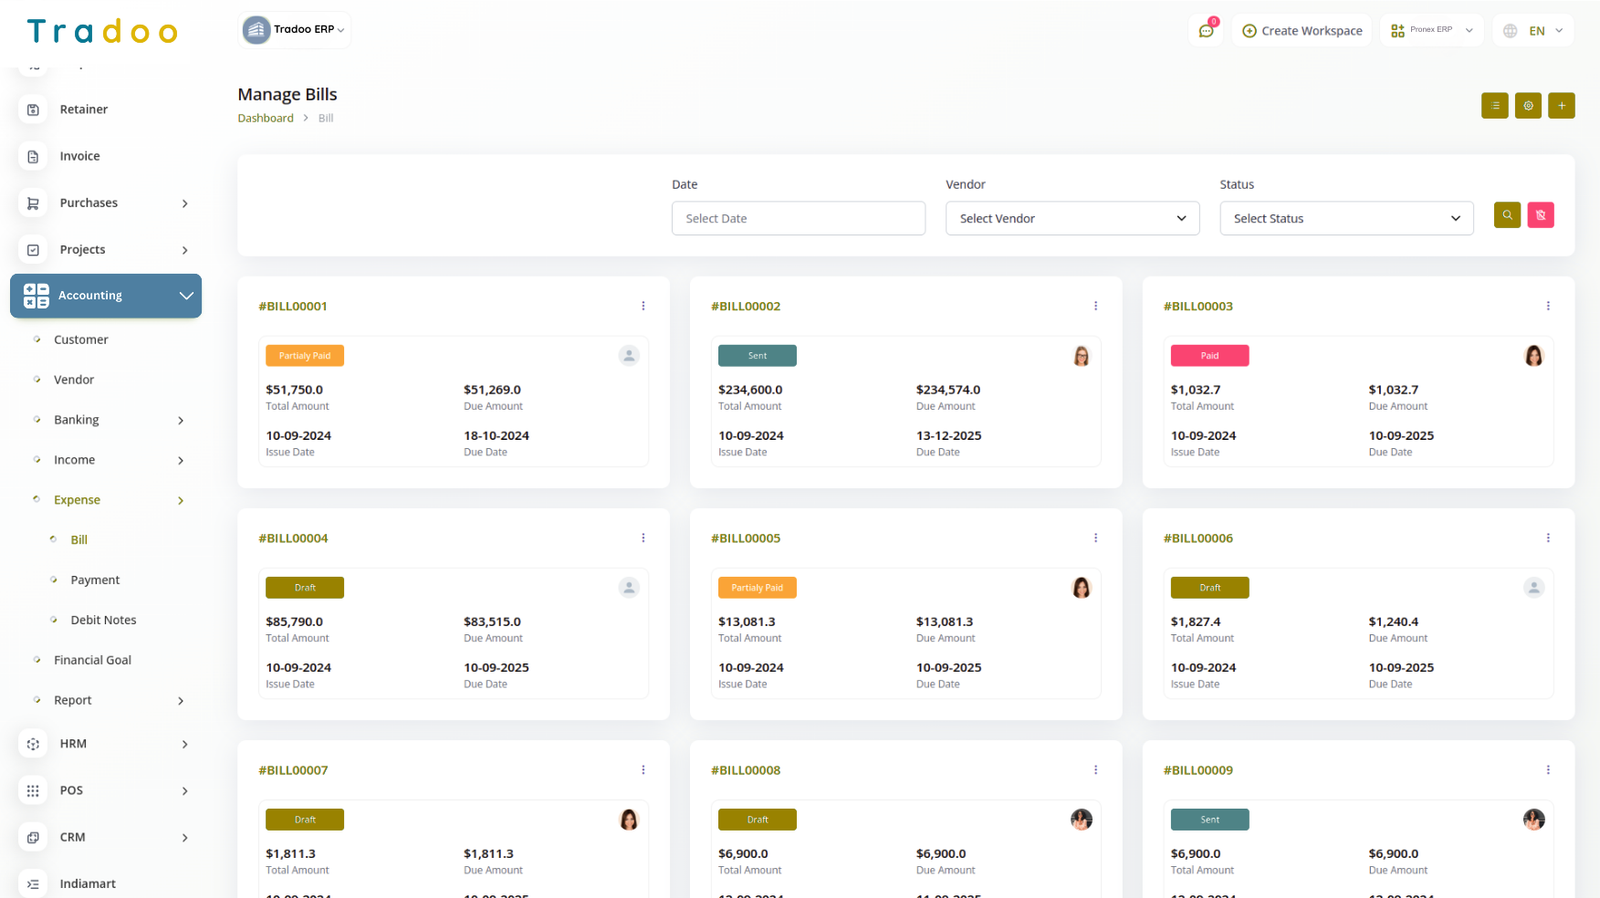Click the plus icon to create bill

click(x=1561, y=106)
